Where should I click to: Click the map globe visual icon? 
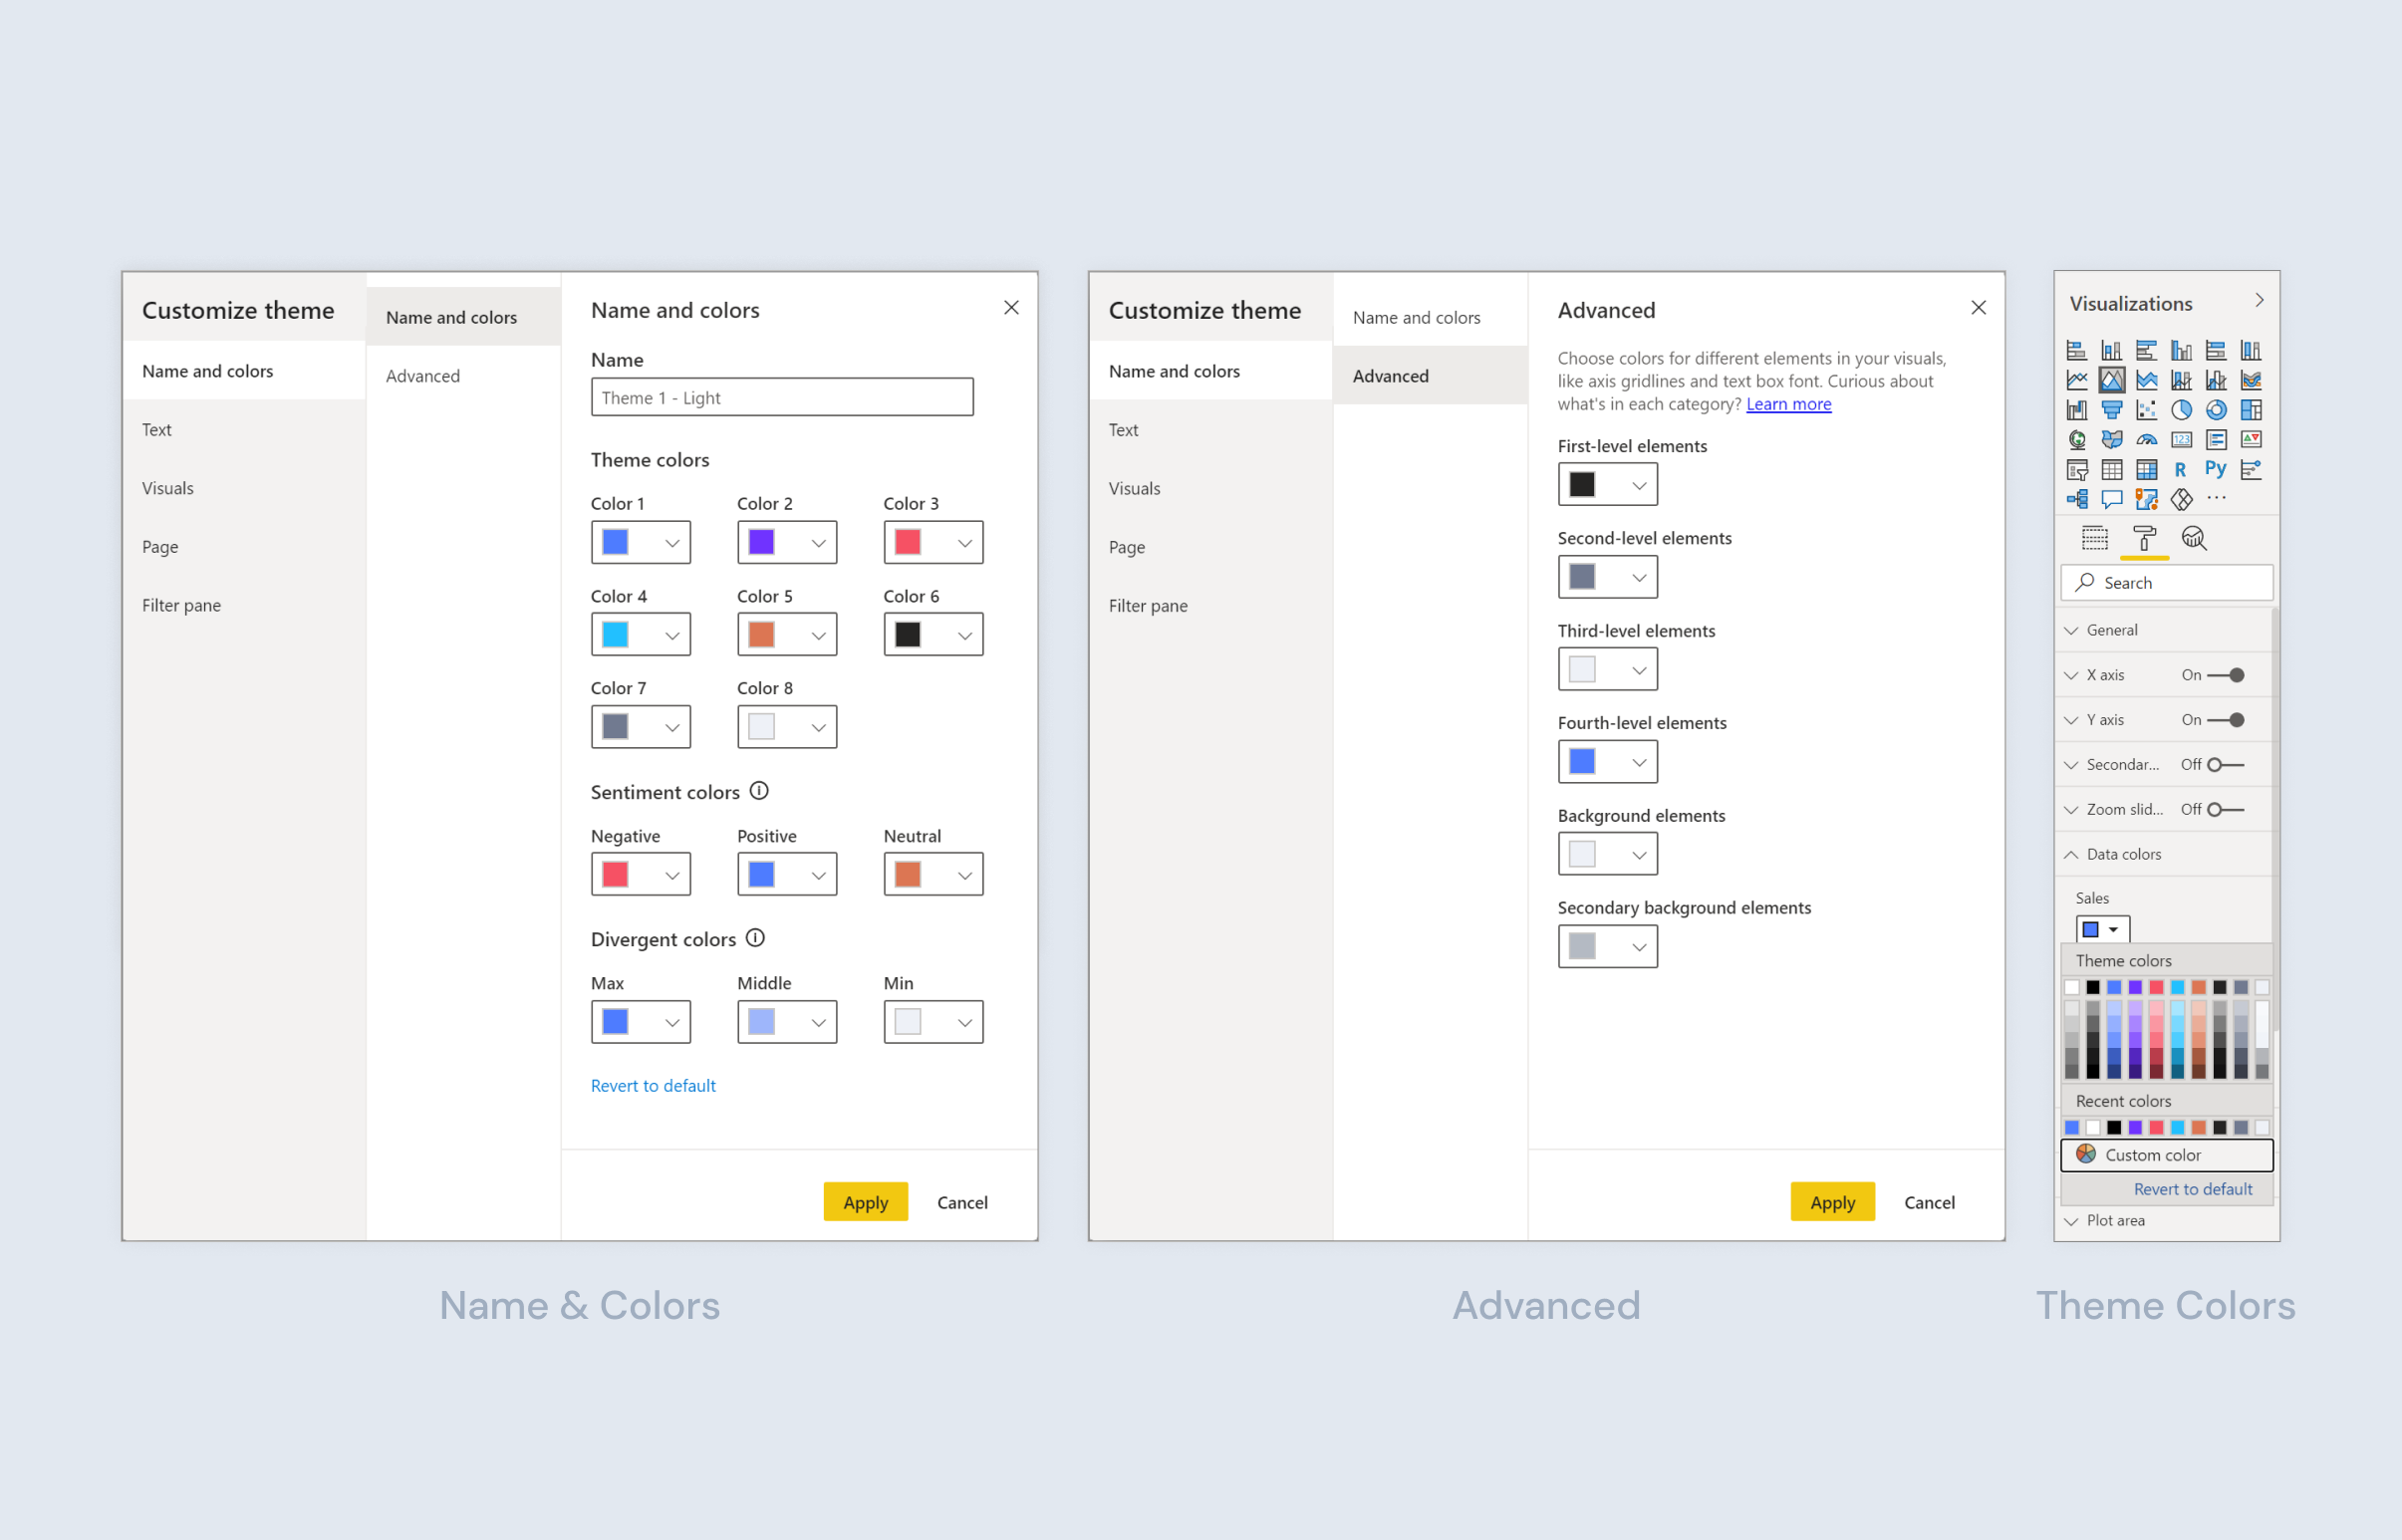2078,440
